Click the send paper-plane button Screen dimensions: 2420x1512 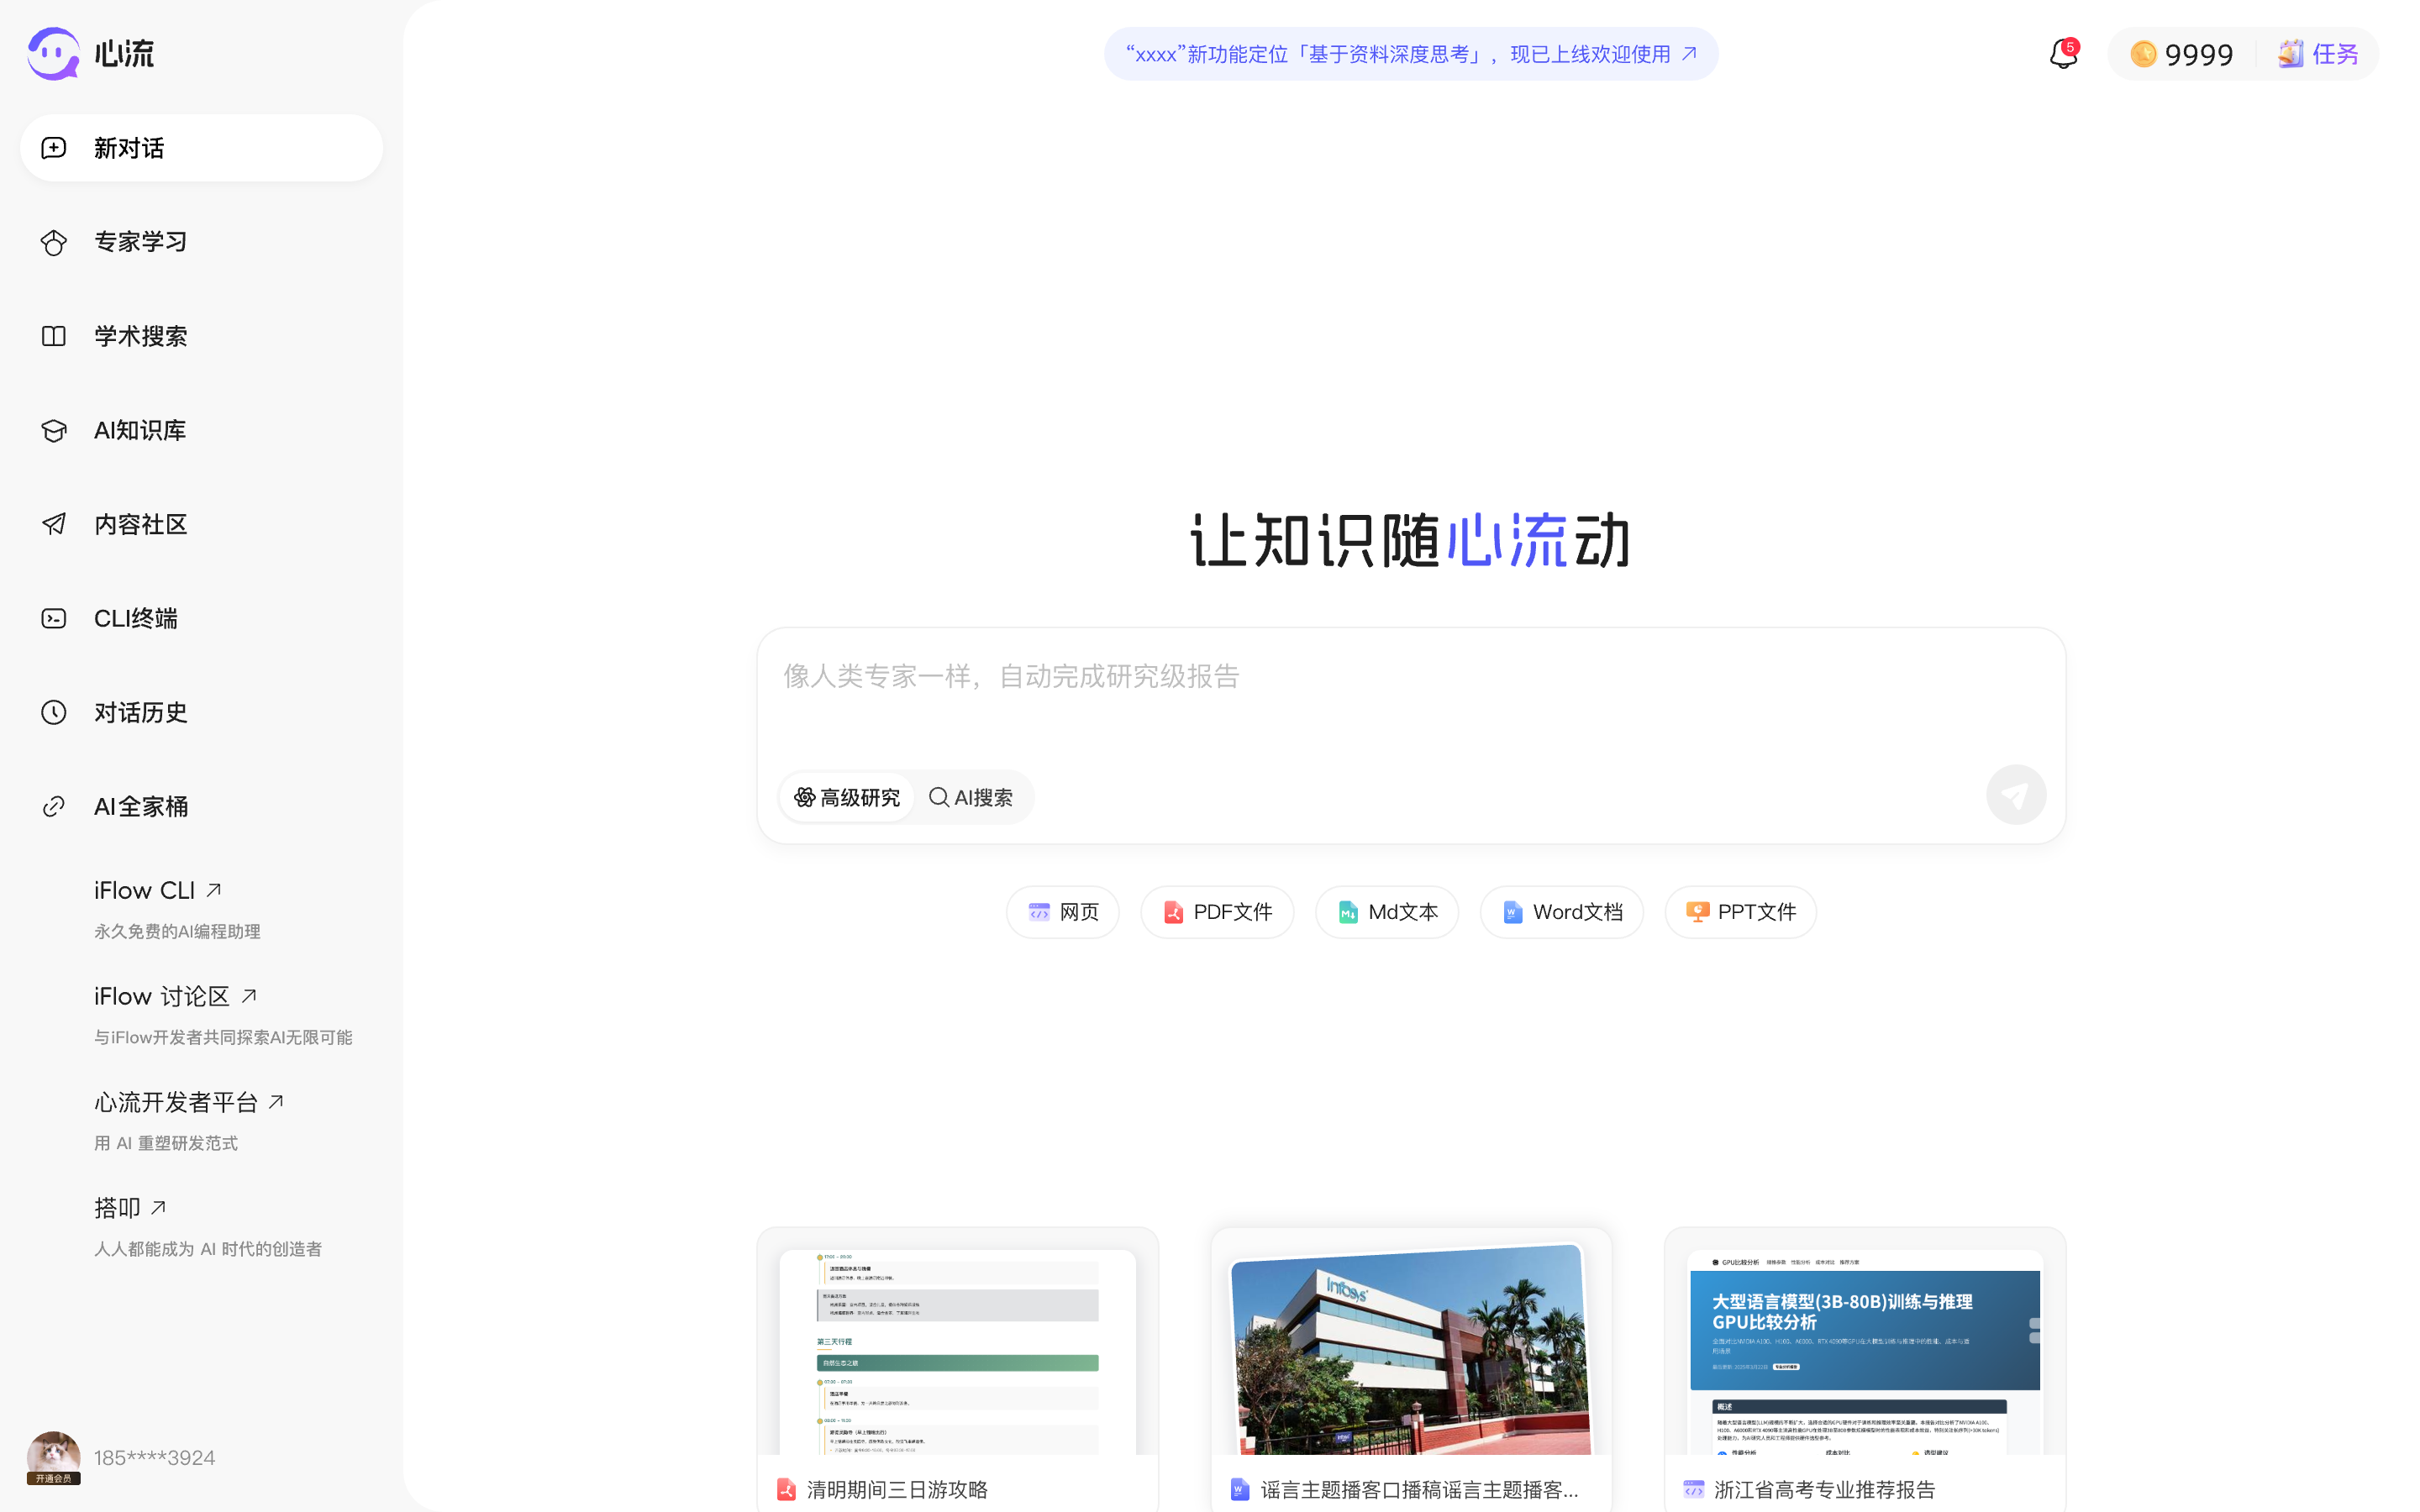(2015, 795)
